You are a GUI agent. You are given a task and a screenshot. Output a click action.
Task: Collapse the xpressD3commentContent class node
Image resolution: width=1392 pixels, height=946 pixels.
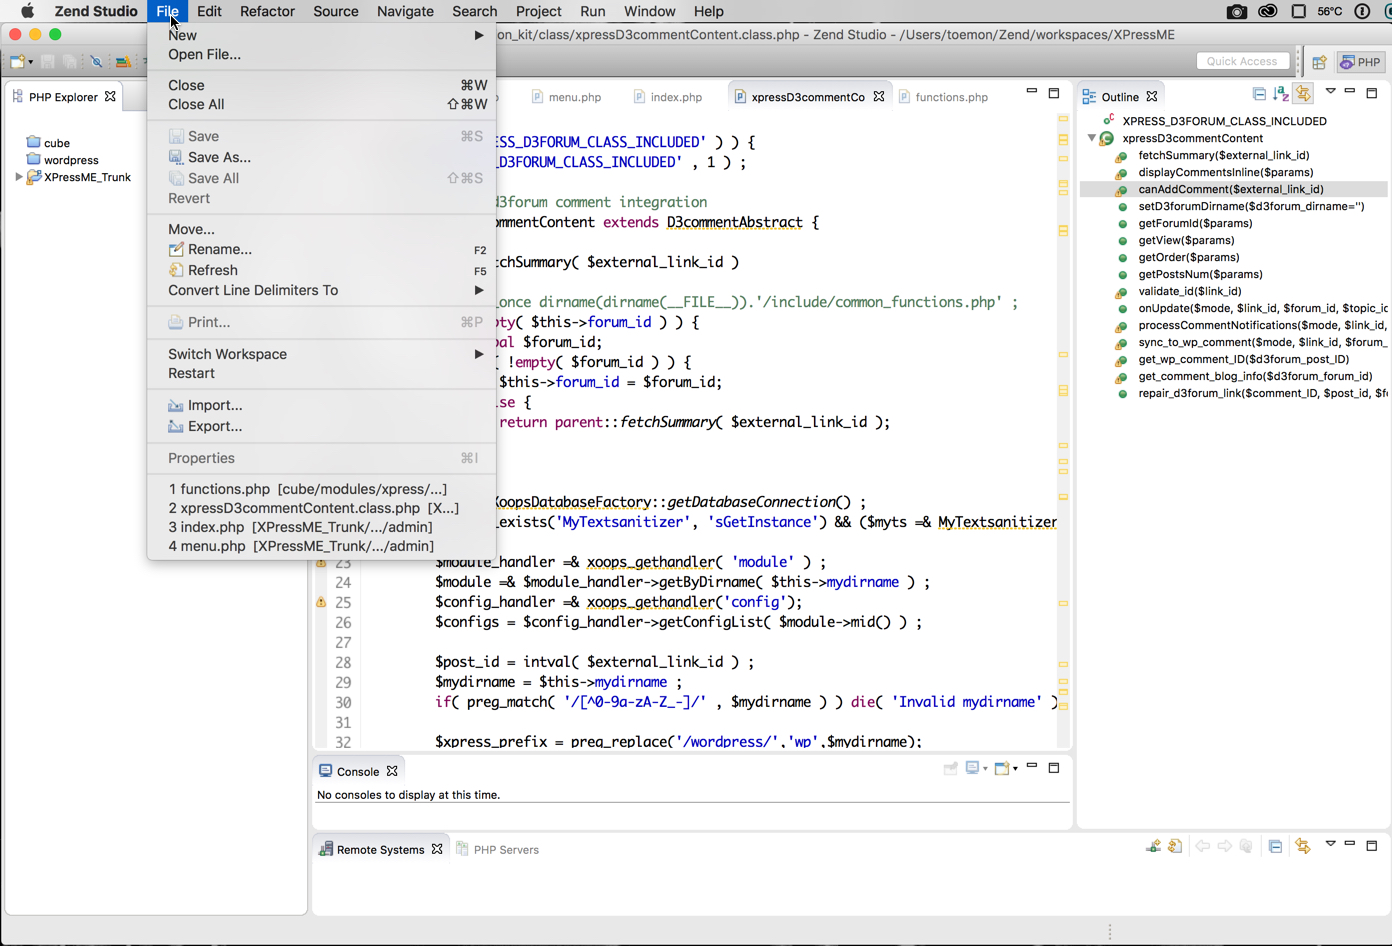click(1091, 138)
